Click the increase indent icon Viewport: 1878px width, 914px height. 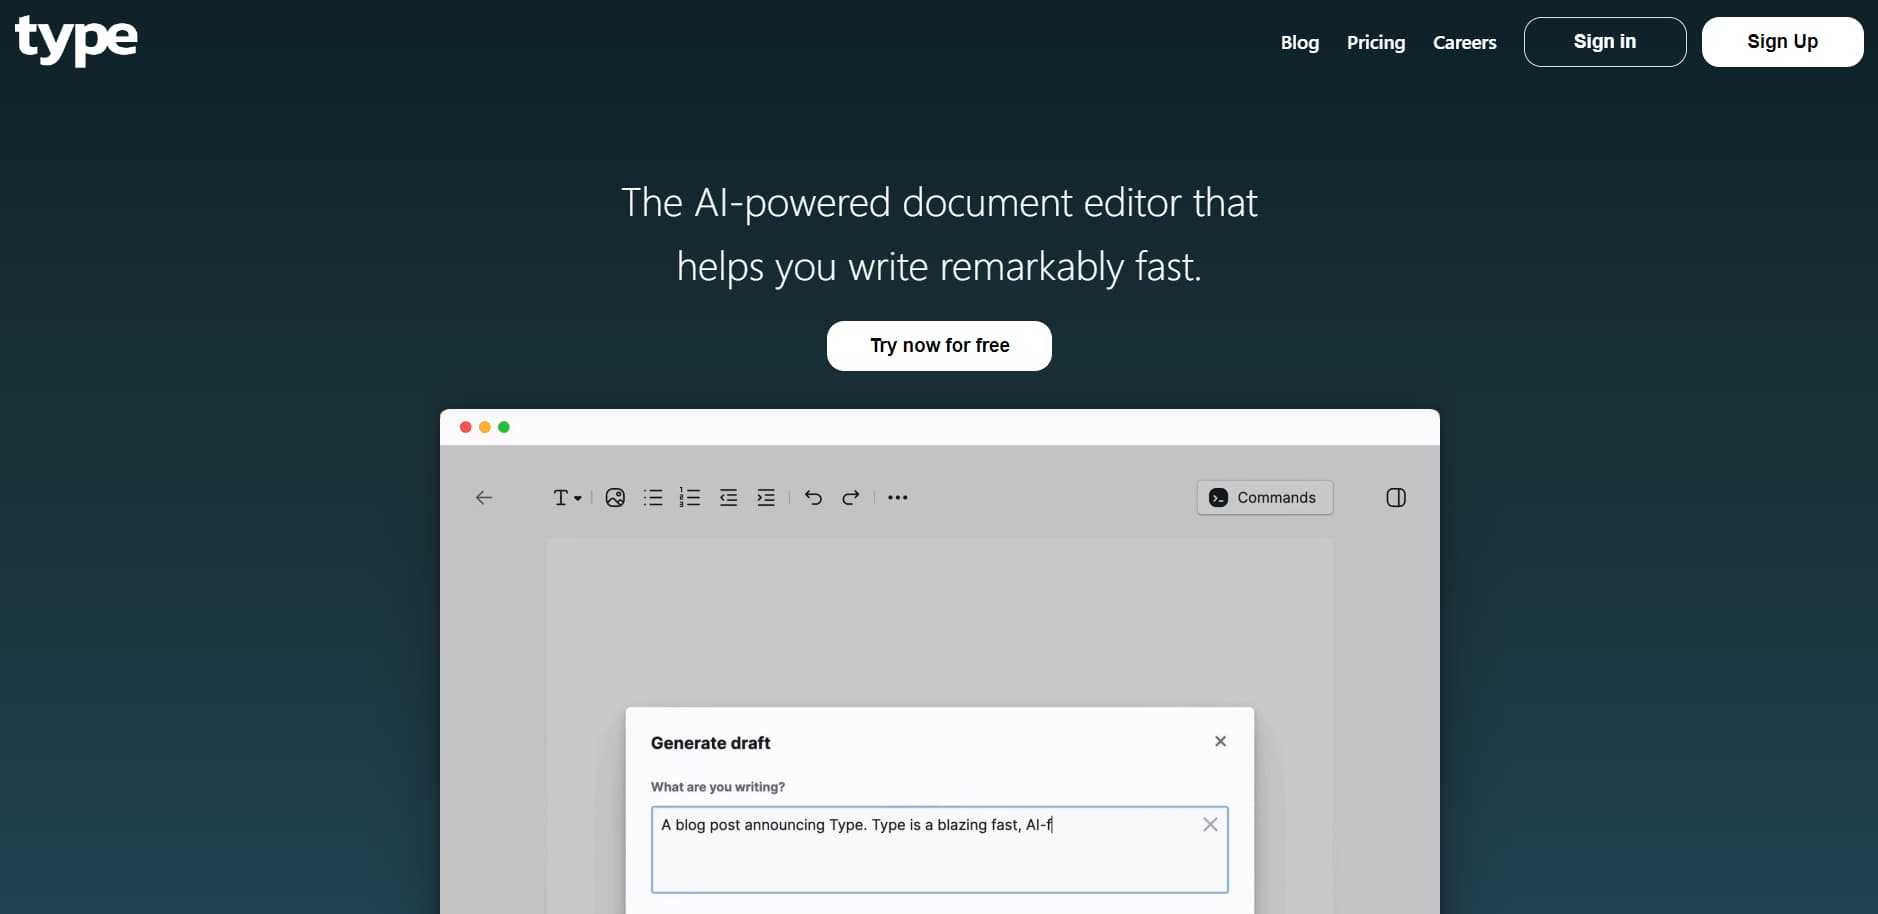point(766,497)
